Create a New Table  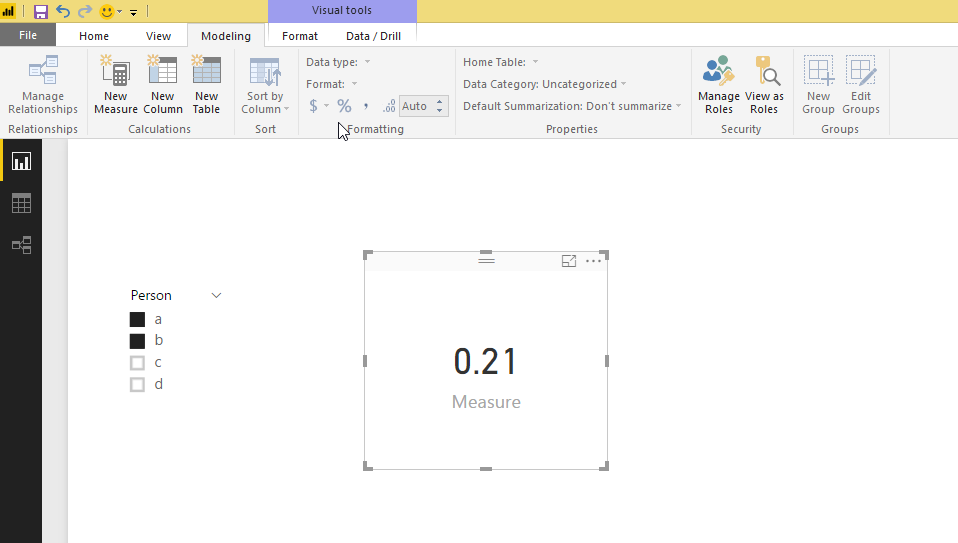tap(207, 85)
